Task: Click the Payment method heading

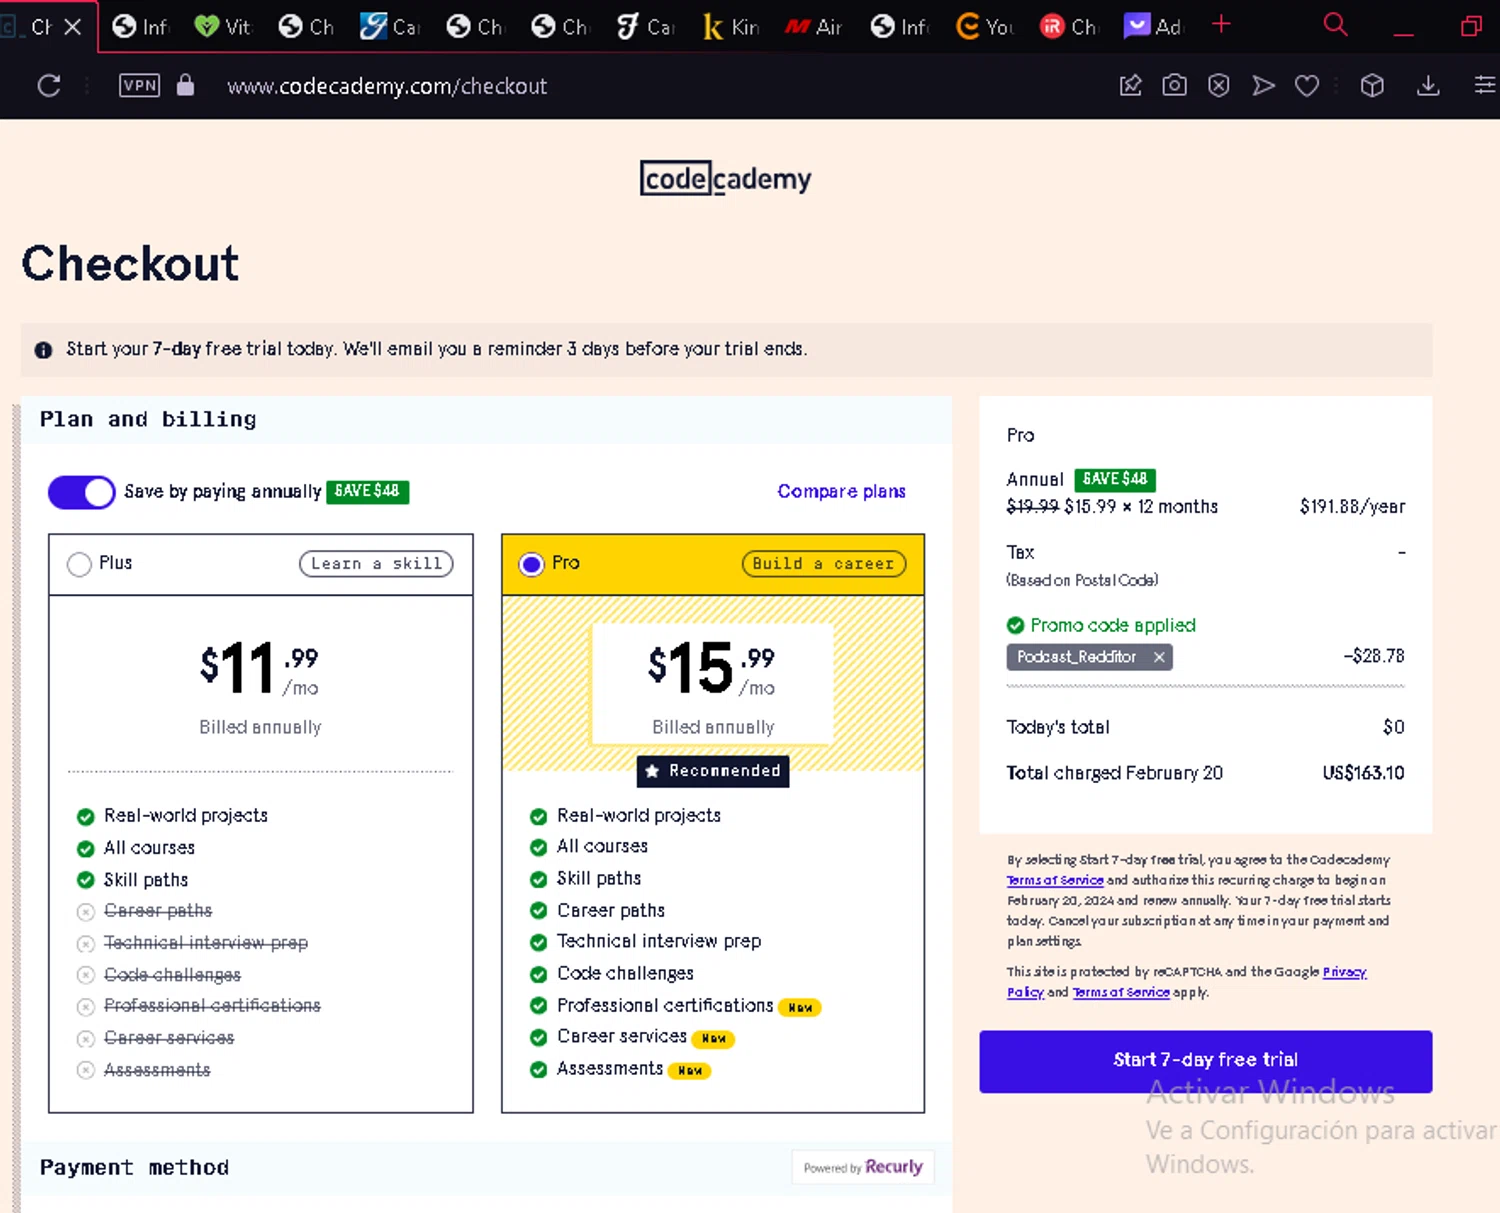Action: click(x=134, y=1167)
